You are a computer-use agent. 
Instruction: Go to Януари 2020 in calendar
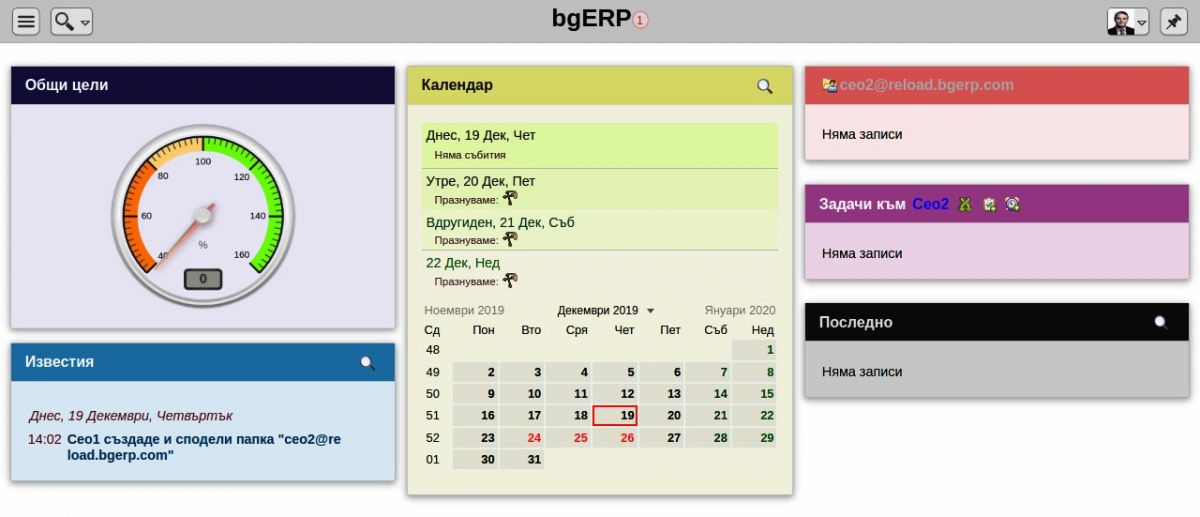740,310
